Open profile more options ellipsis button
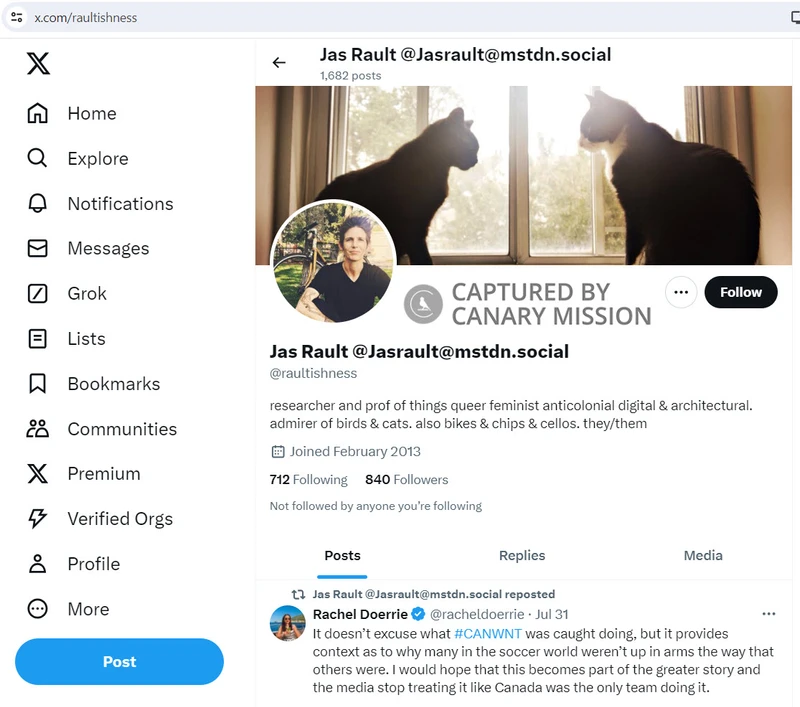This screenshot has width=800, height=707. [x=681, y=292]
